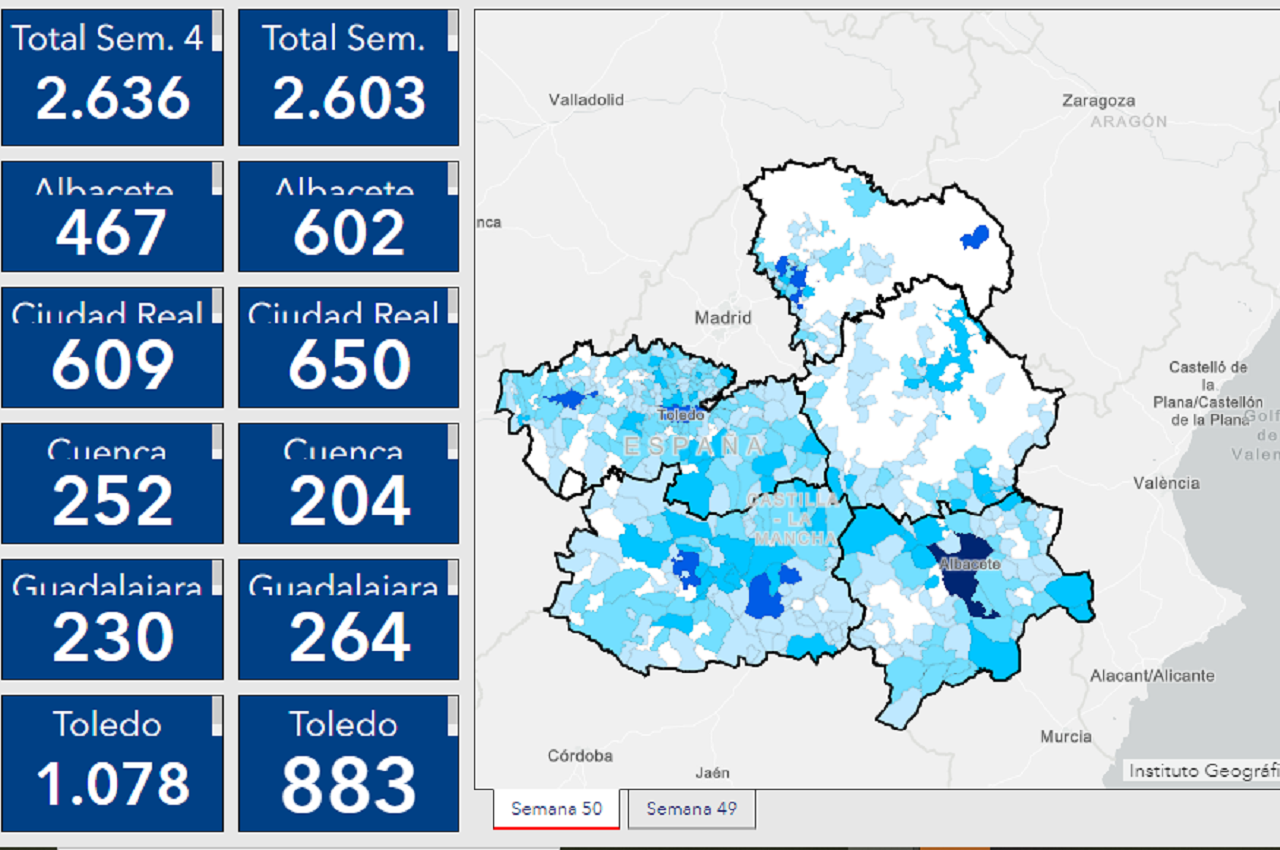Viewport: 1280px width, 850px height.
Task: Click the Guadalajara card showing 230
Action: click(112, 620)
